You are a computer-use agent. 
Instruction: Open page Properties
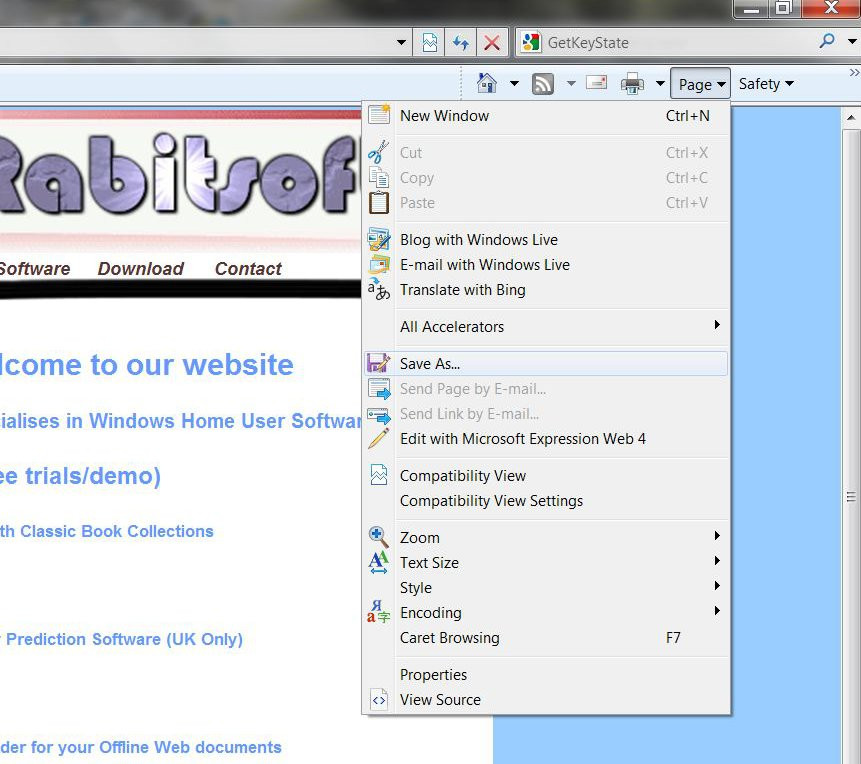click(x=546, y=674)
